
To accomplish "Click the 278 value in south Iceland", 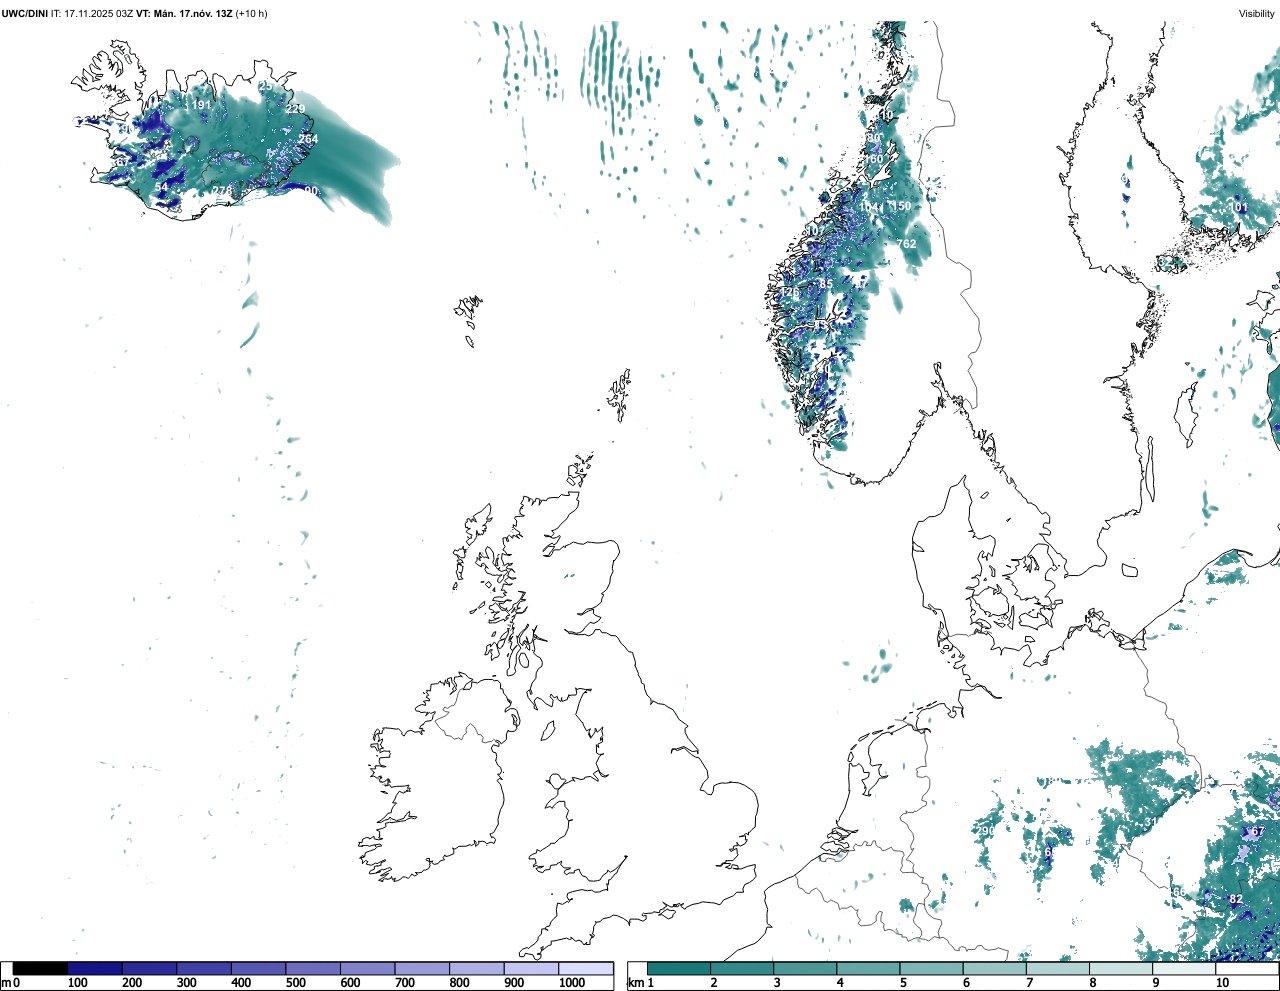I will [x=222, y=190].
